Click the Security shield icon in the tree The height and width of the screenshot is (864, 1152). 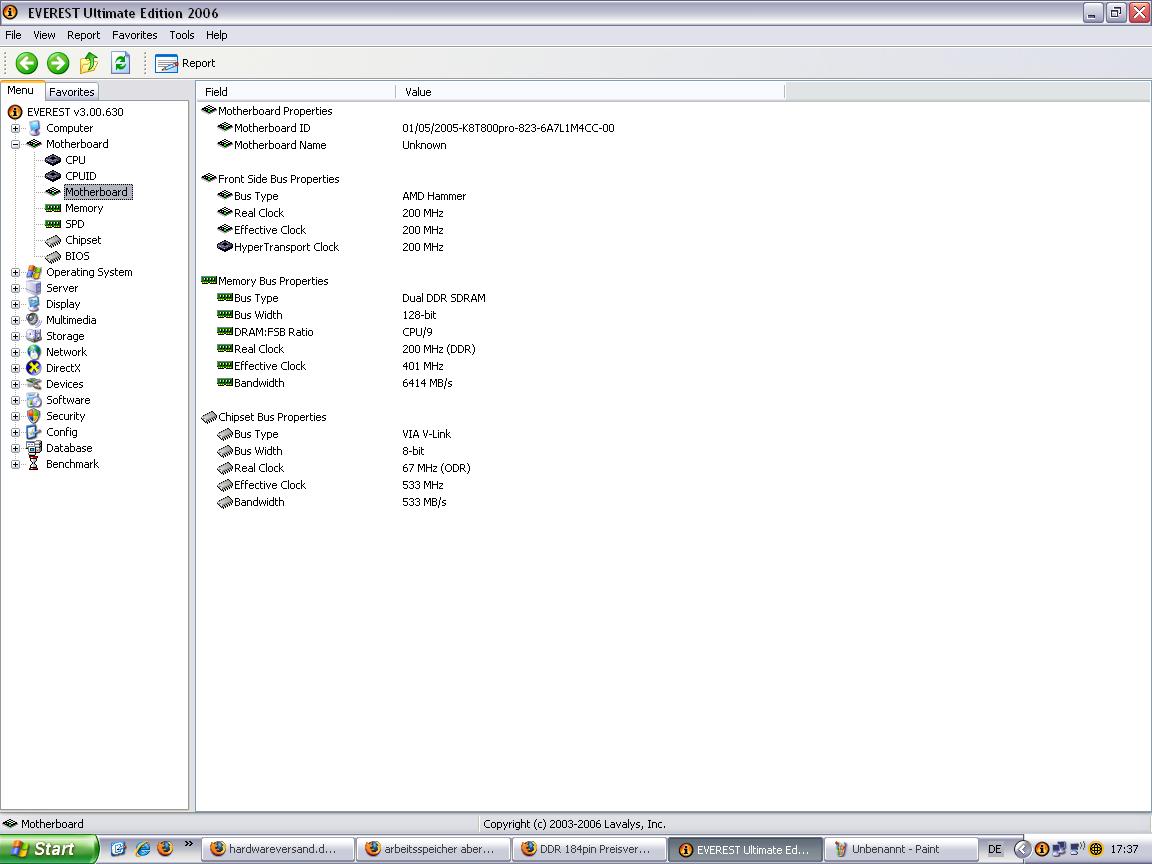(34, 417)
